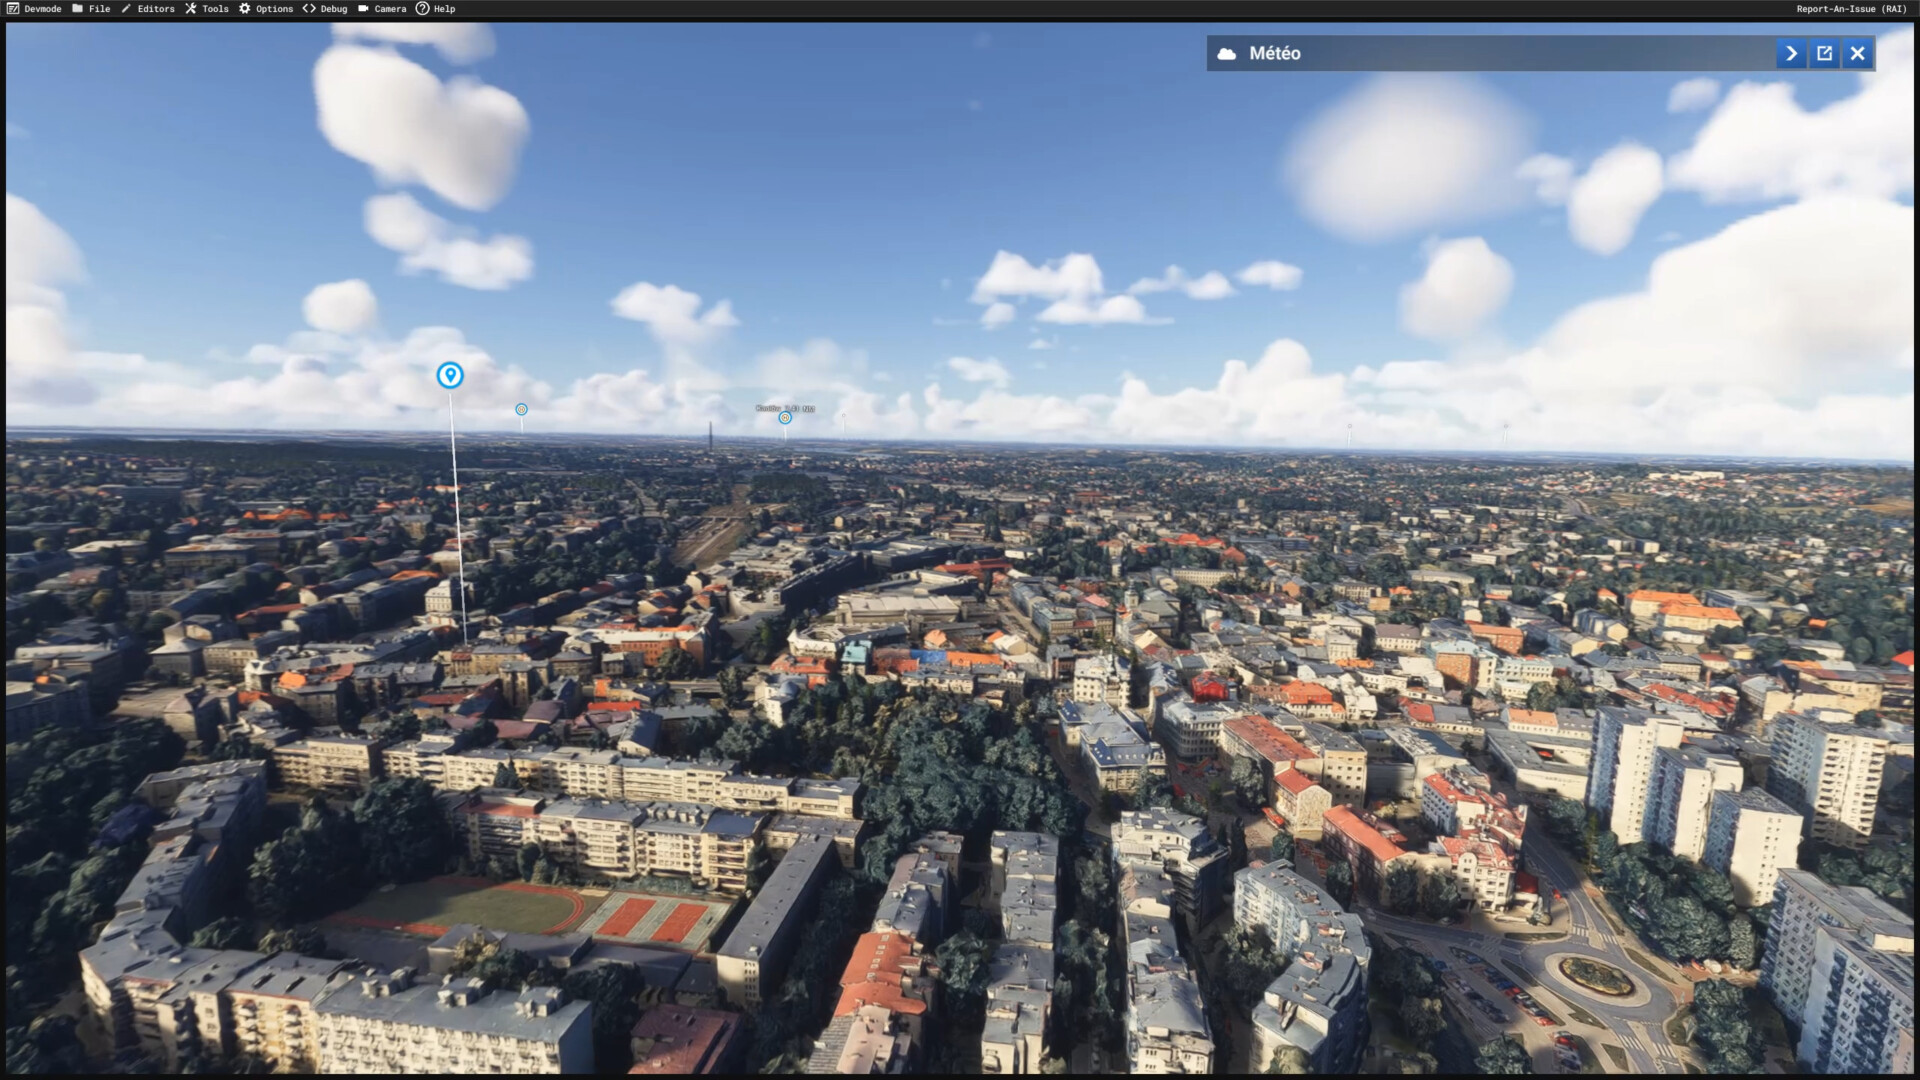Expand Météo panel with chevron arrow
The height and width of the screenshot is (1080, 1920).
(1791, 54)
